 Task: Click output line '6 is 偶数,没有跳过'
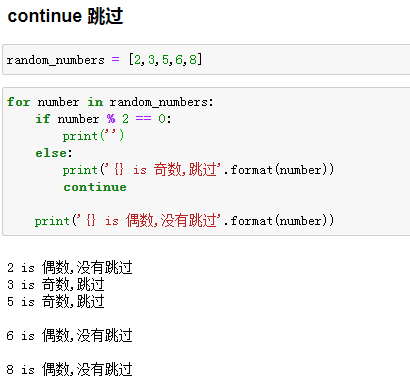70,335
